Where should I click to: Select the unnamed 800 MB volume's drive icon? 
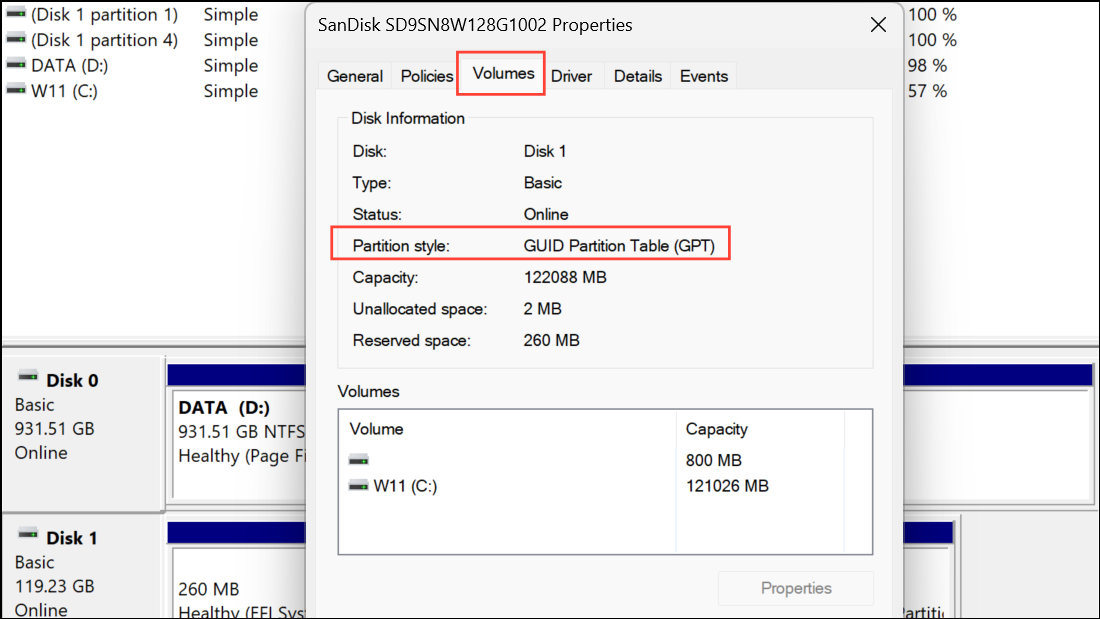click(358, 460)
